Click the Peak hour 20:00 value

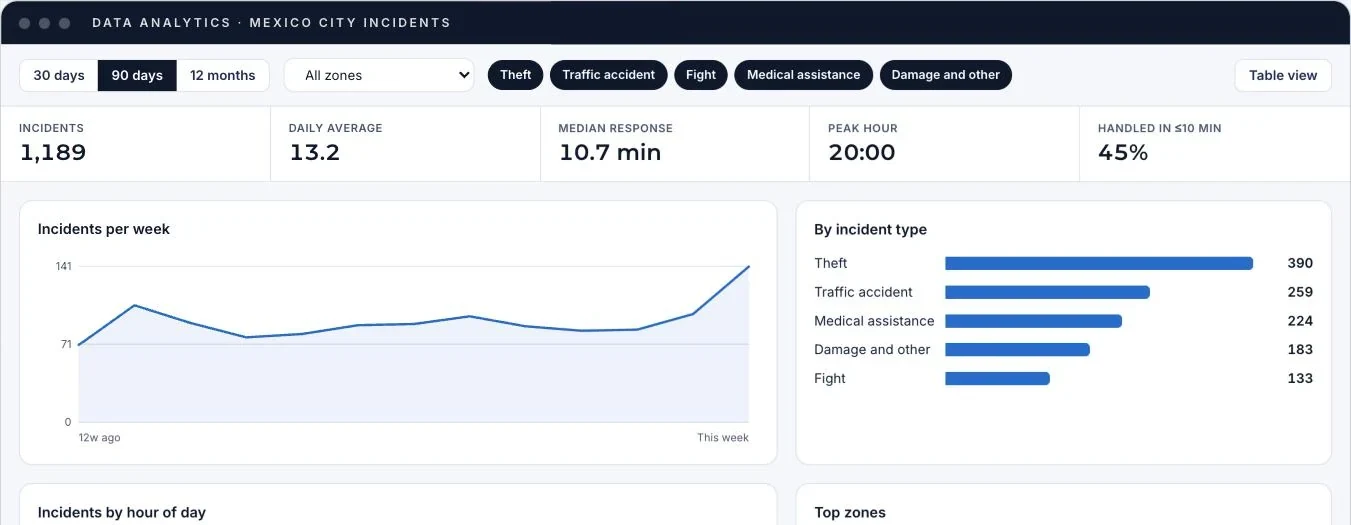click(x=862, y=153)
